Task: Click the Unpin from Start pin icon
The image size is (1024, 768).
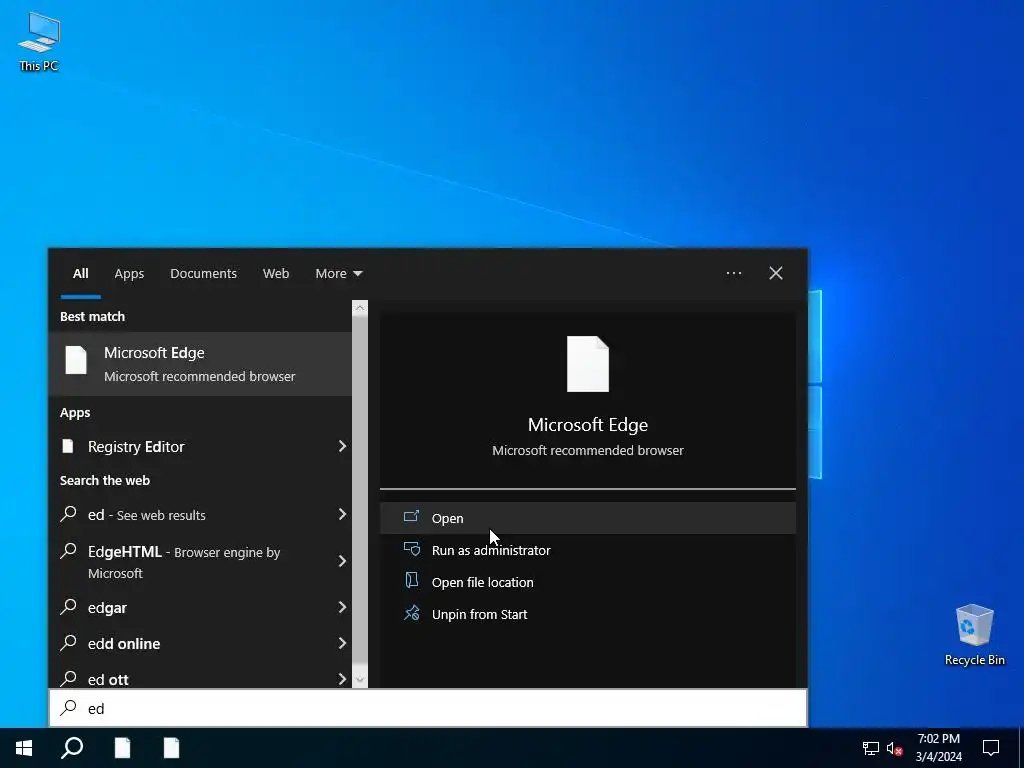Action: [411, 613]
